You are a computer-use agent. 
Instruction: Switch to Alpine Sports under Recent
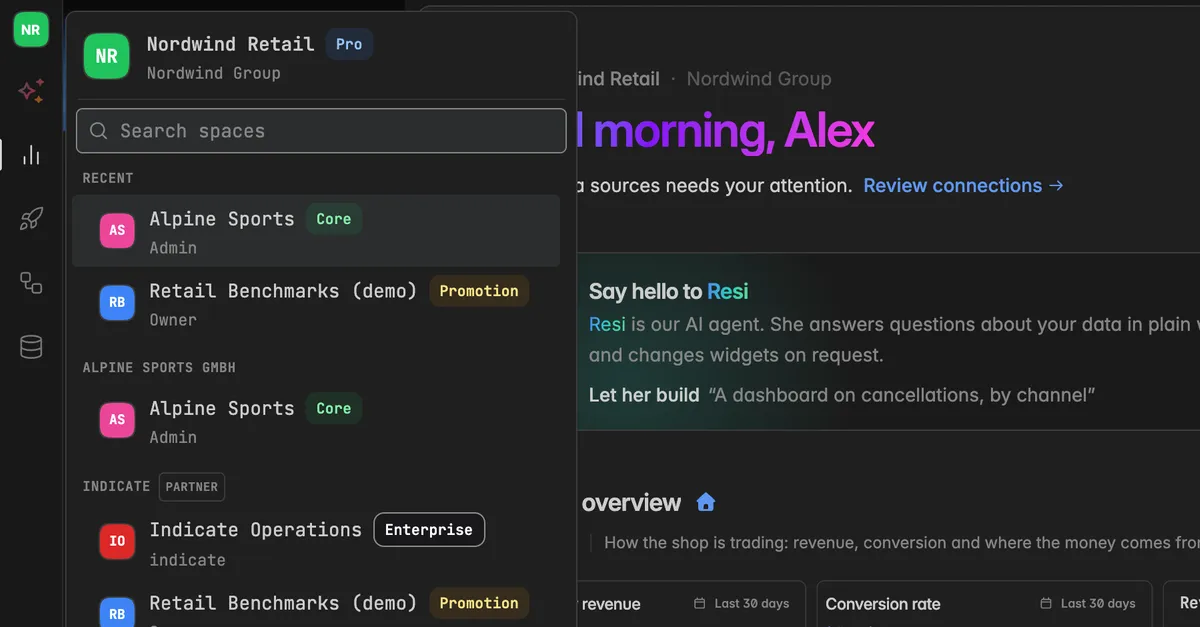(316, 231)
